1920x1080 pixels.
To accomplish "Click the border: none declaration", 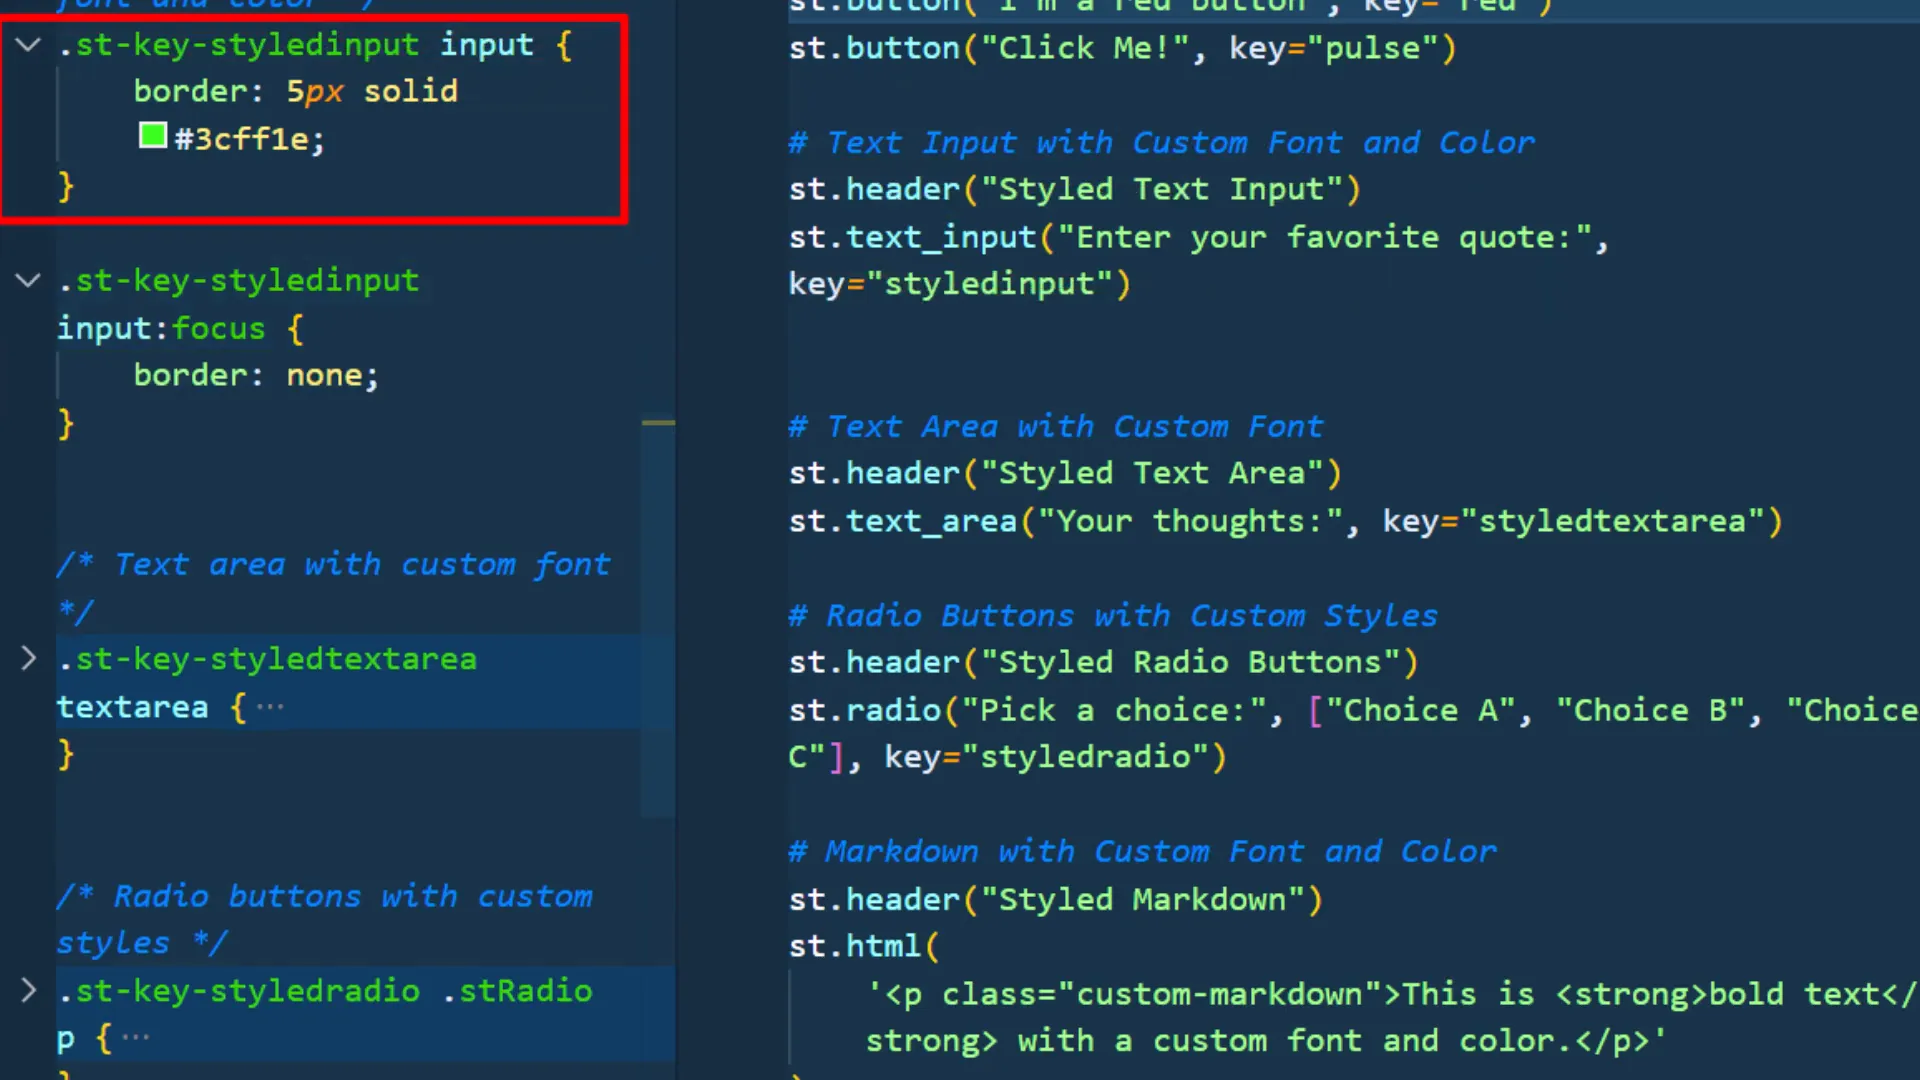I will 255,374.
